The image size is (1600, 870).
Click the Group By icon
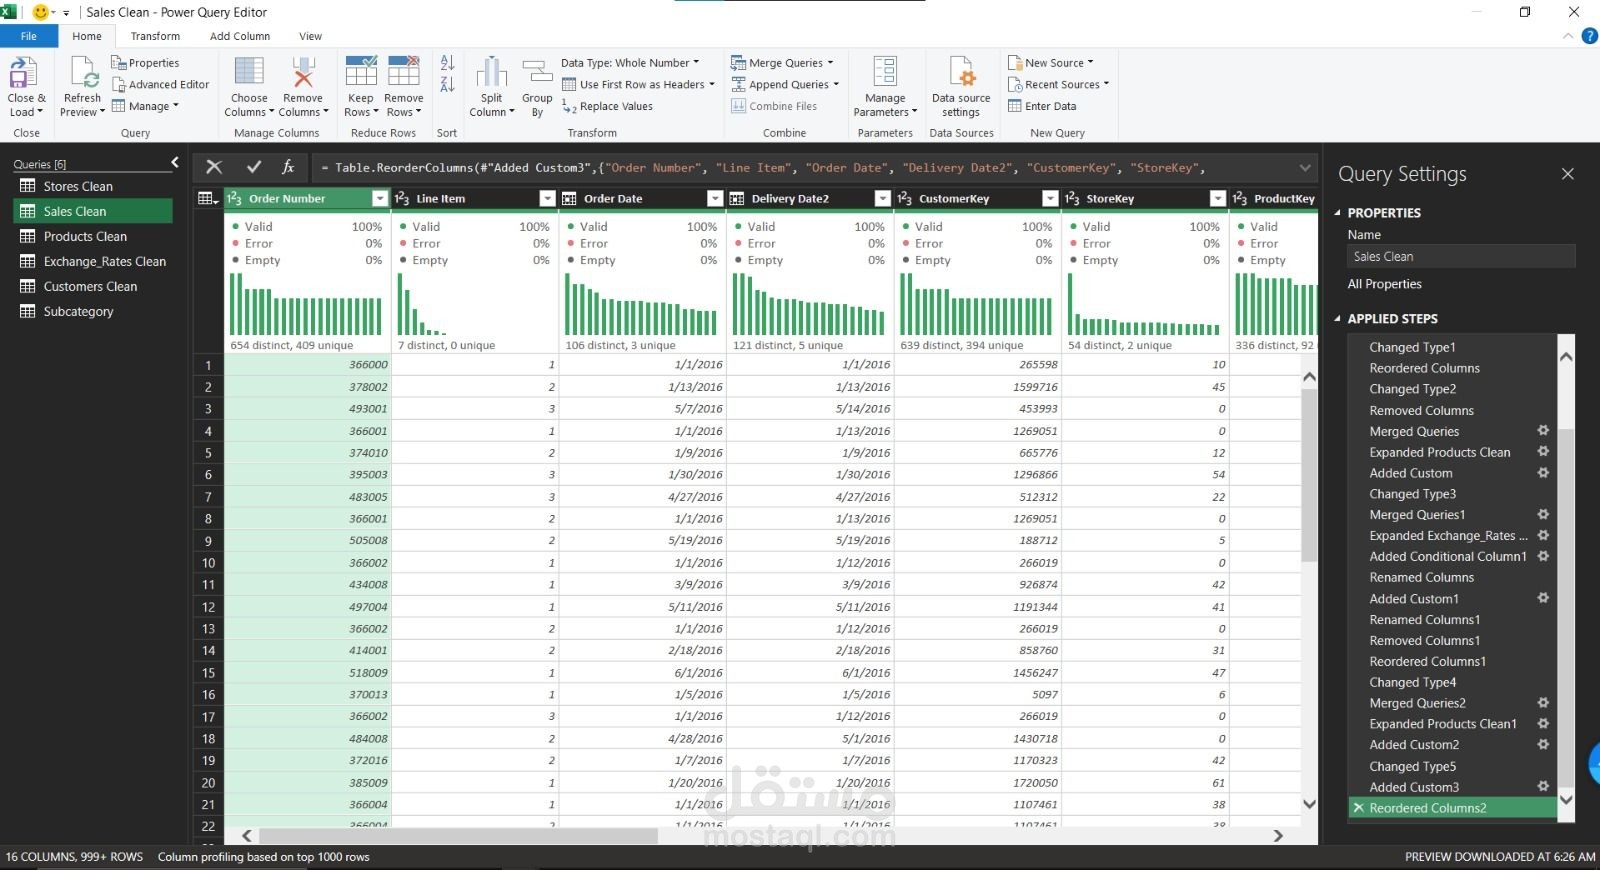tap(537, 74)
